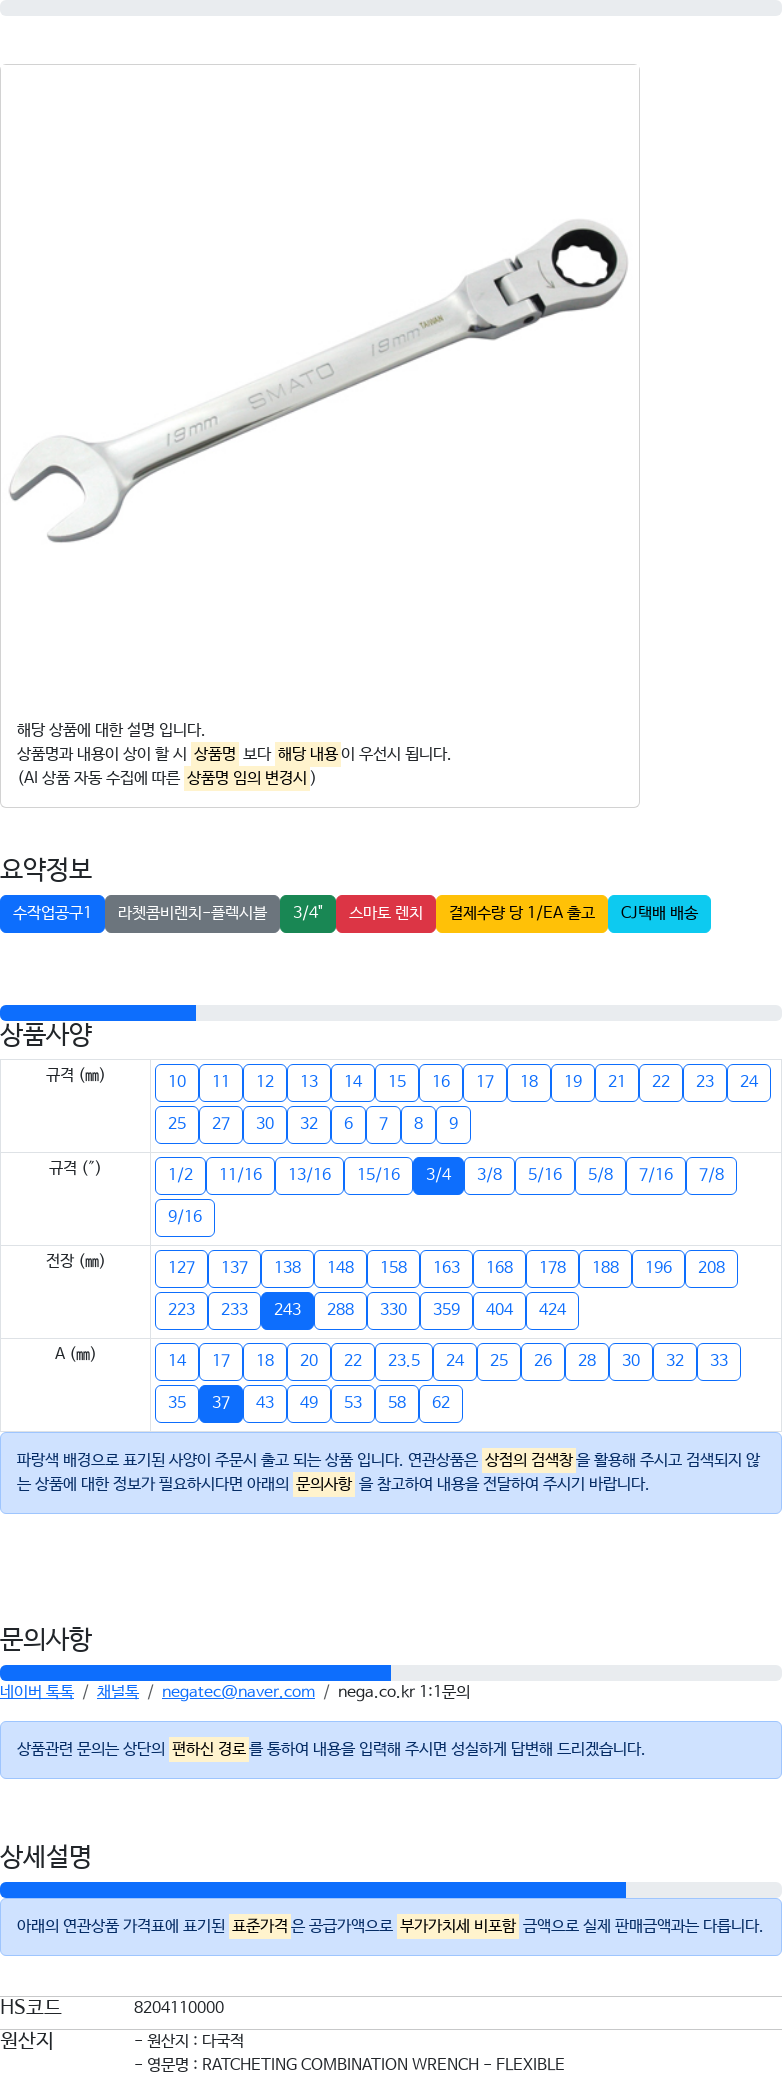Choose overall length 243 mm

pos(287,1310)
